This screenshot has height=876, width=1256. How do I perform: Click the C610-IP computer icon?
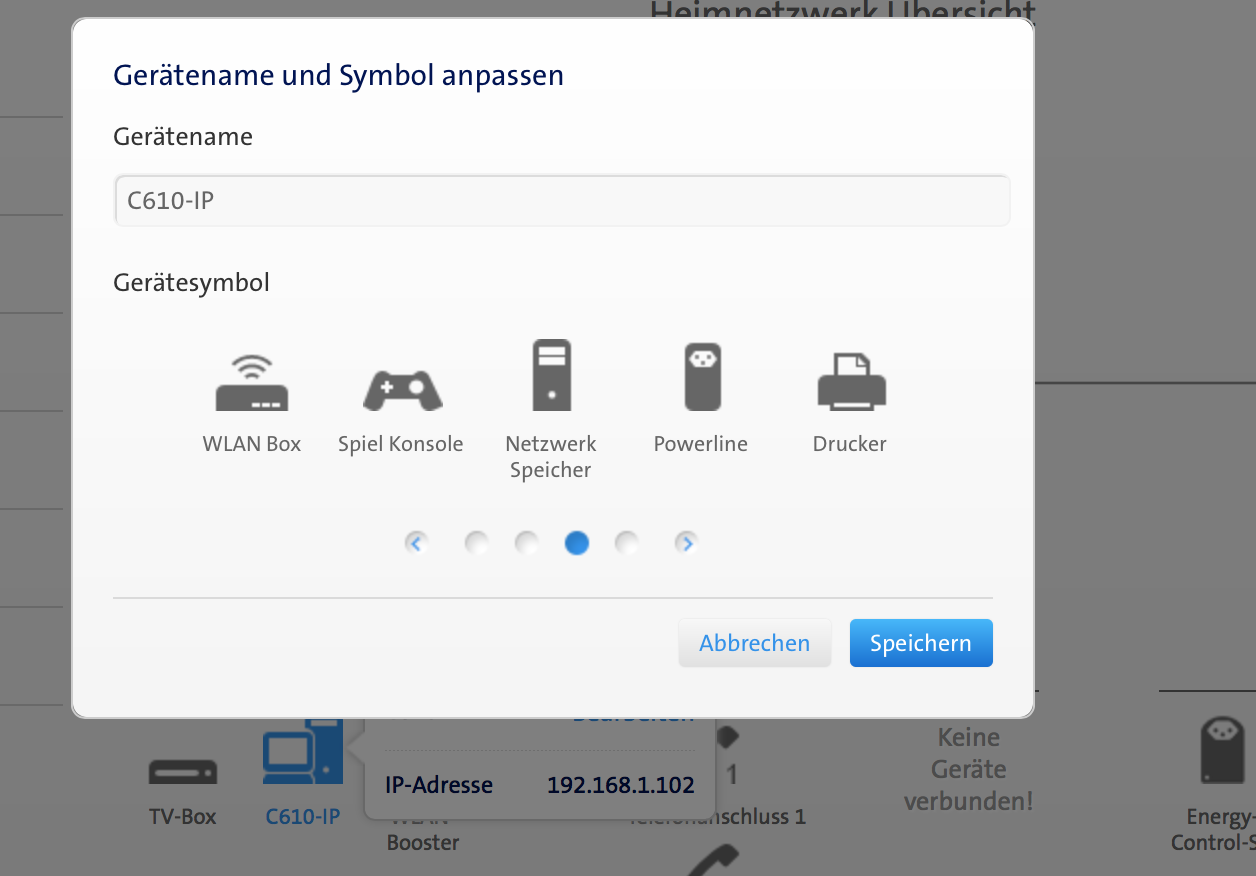(302, 754)
